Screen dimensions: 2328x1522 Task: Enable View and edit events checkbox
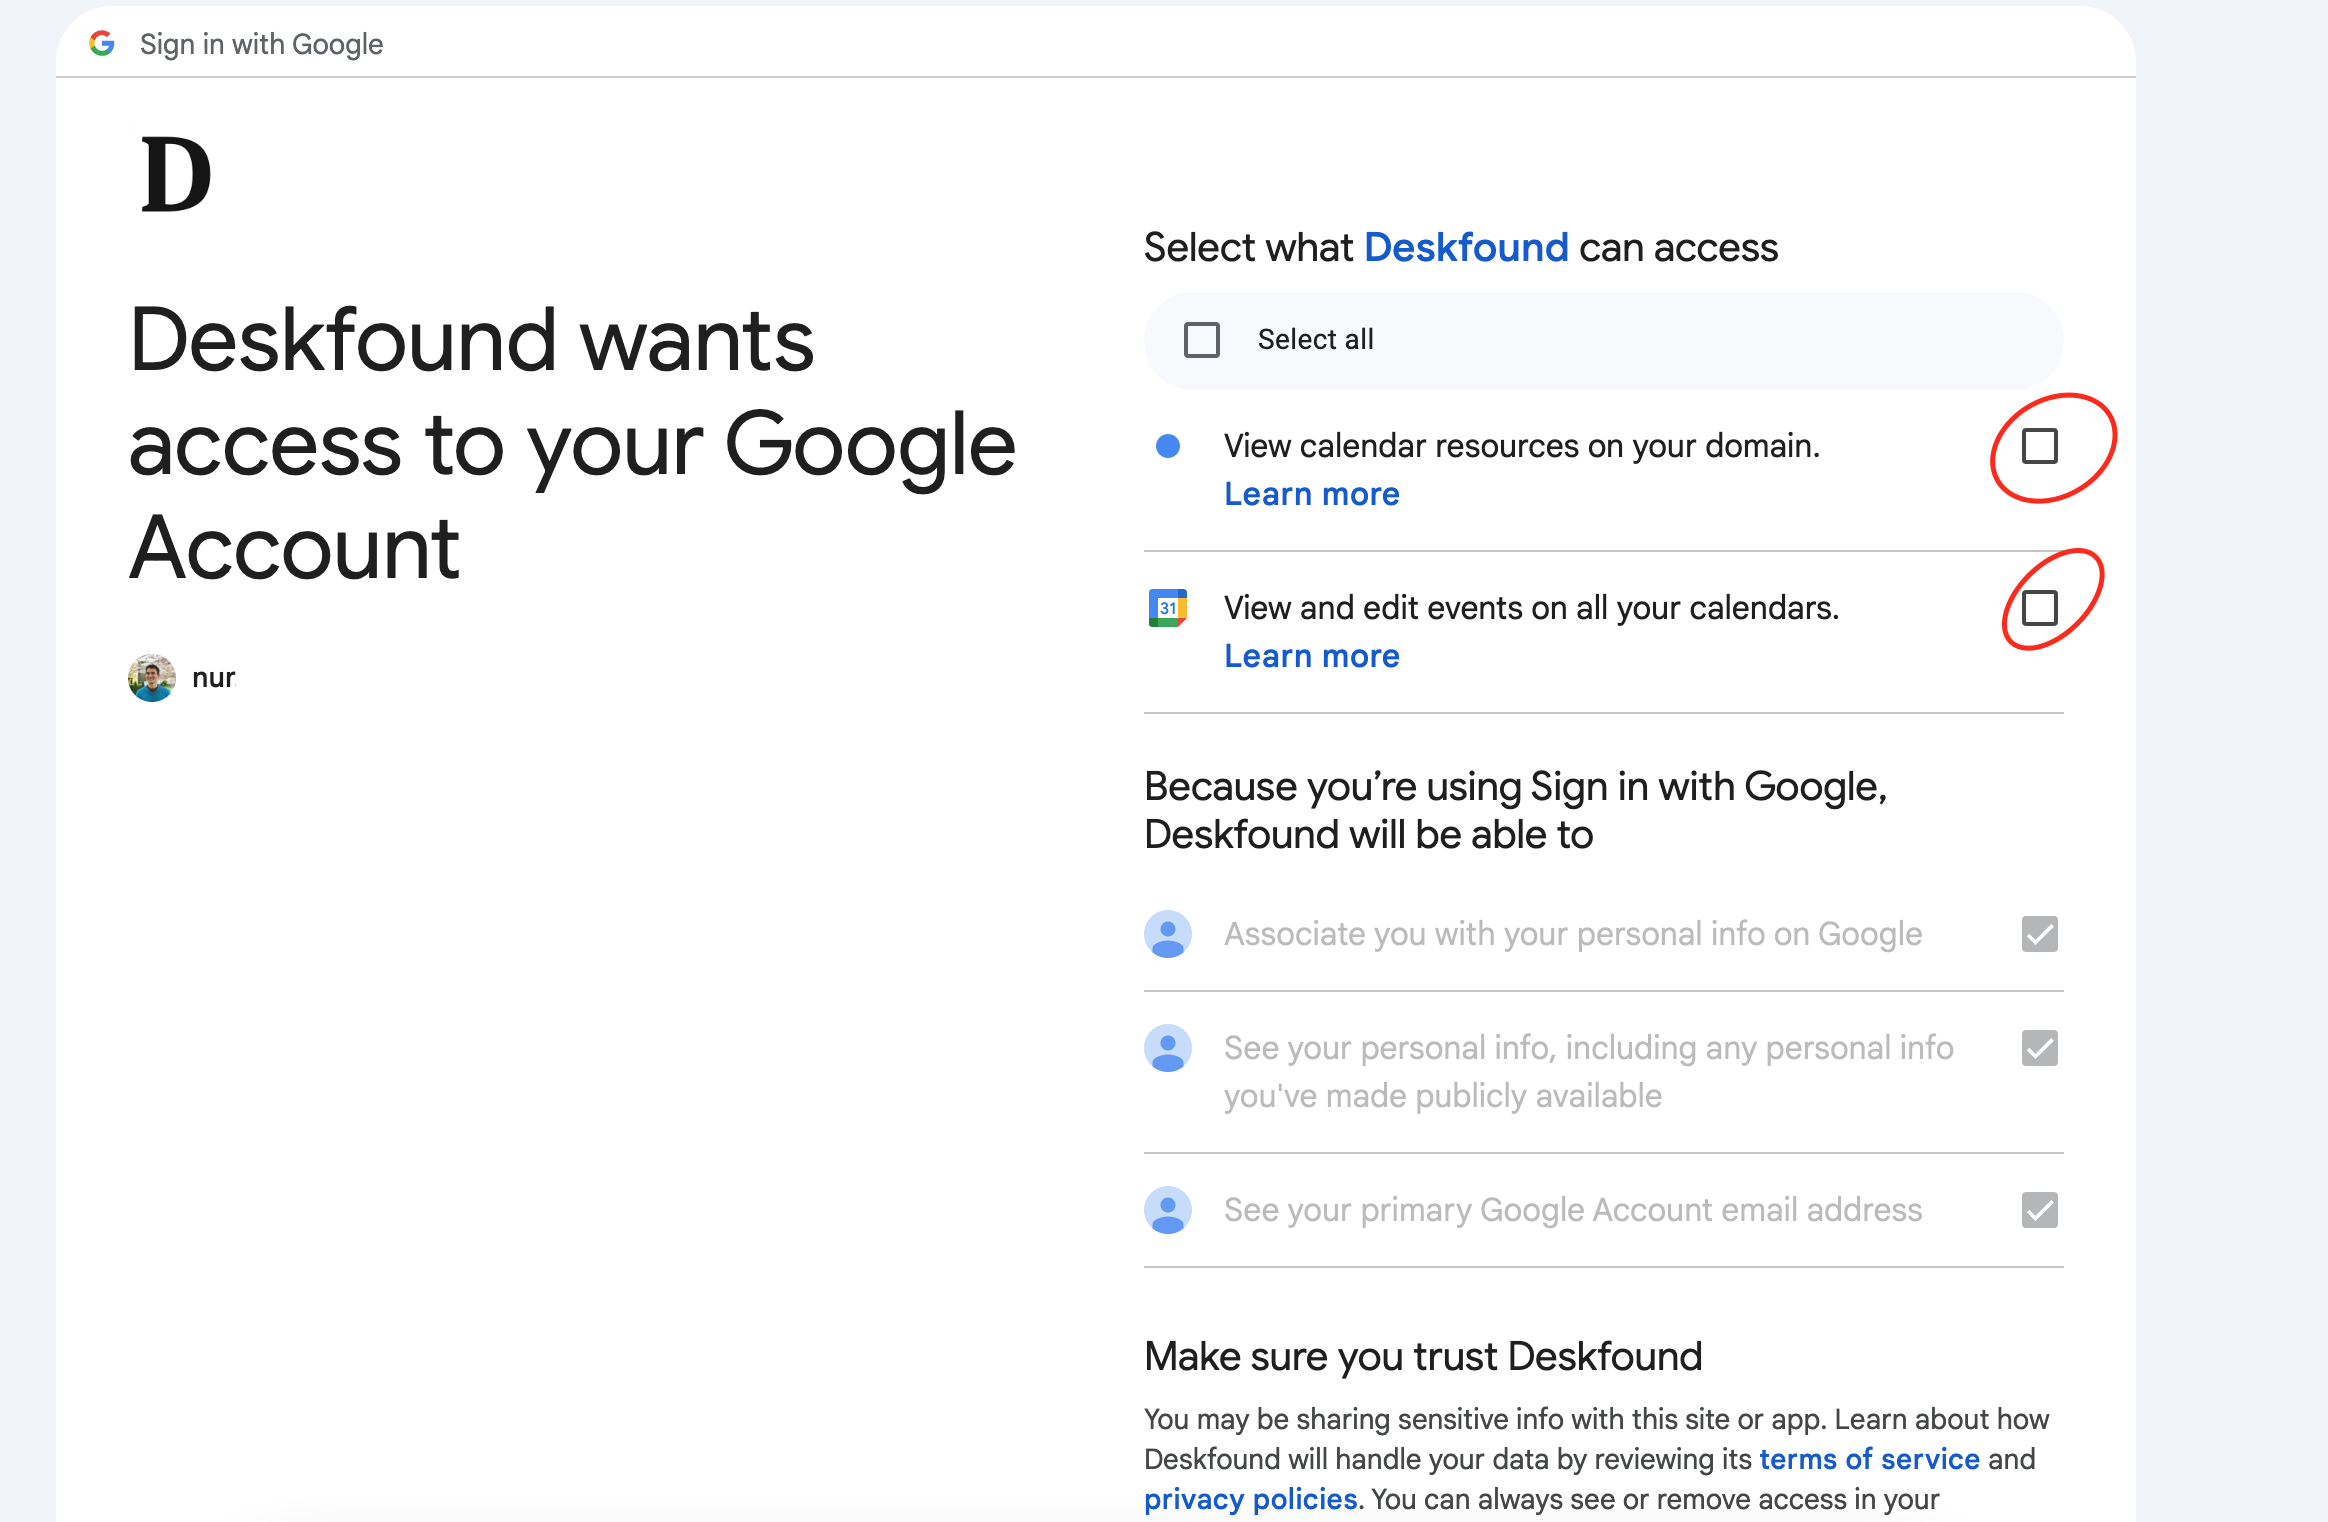pyautogui.click(x=2039, y=608)
